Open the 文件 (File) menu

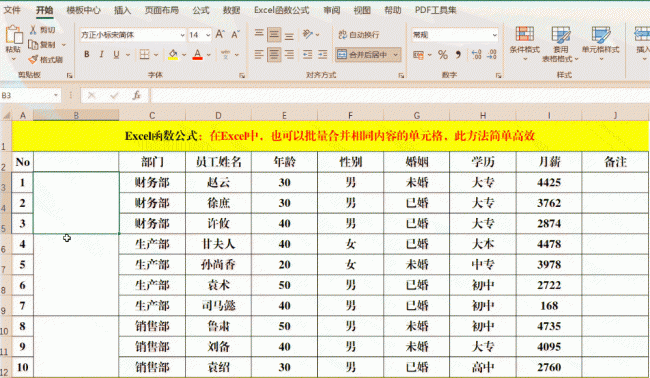click(12, 10)
